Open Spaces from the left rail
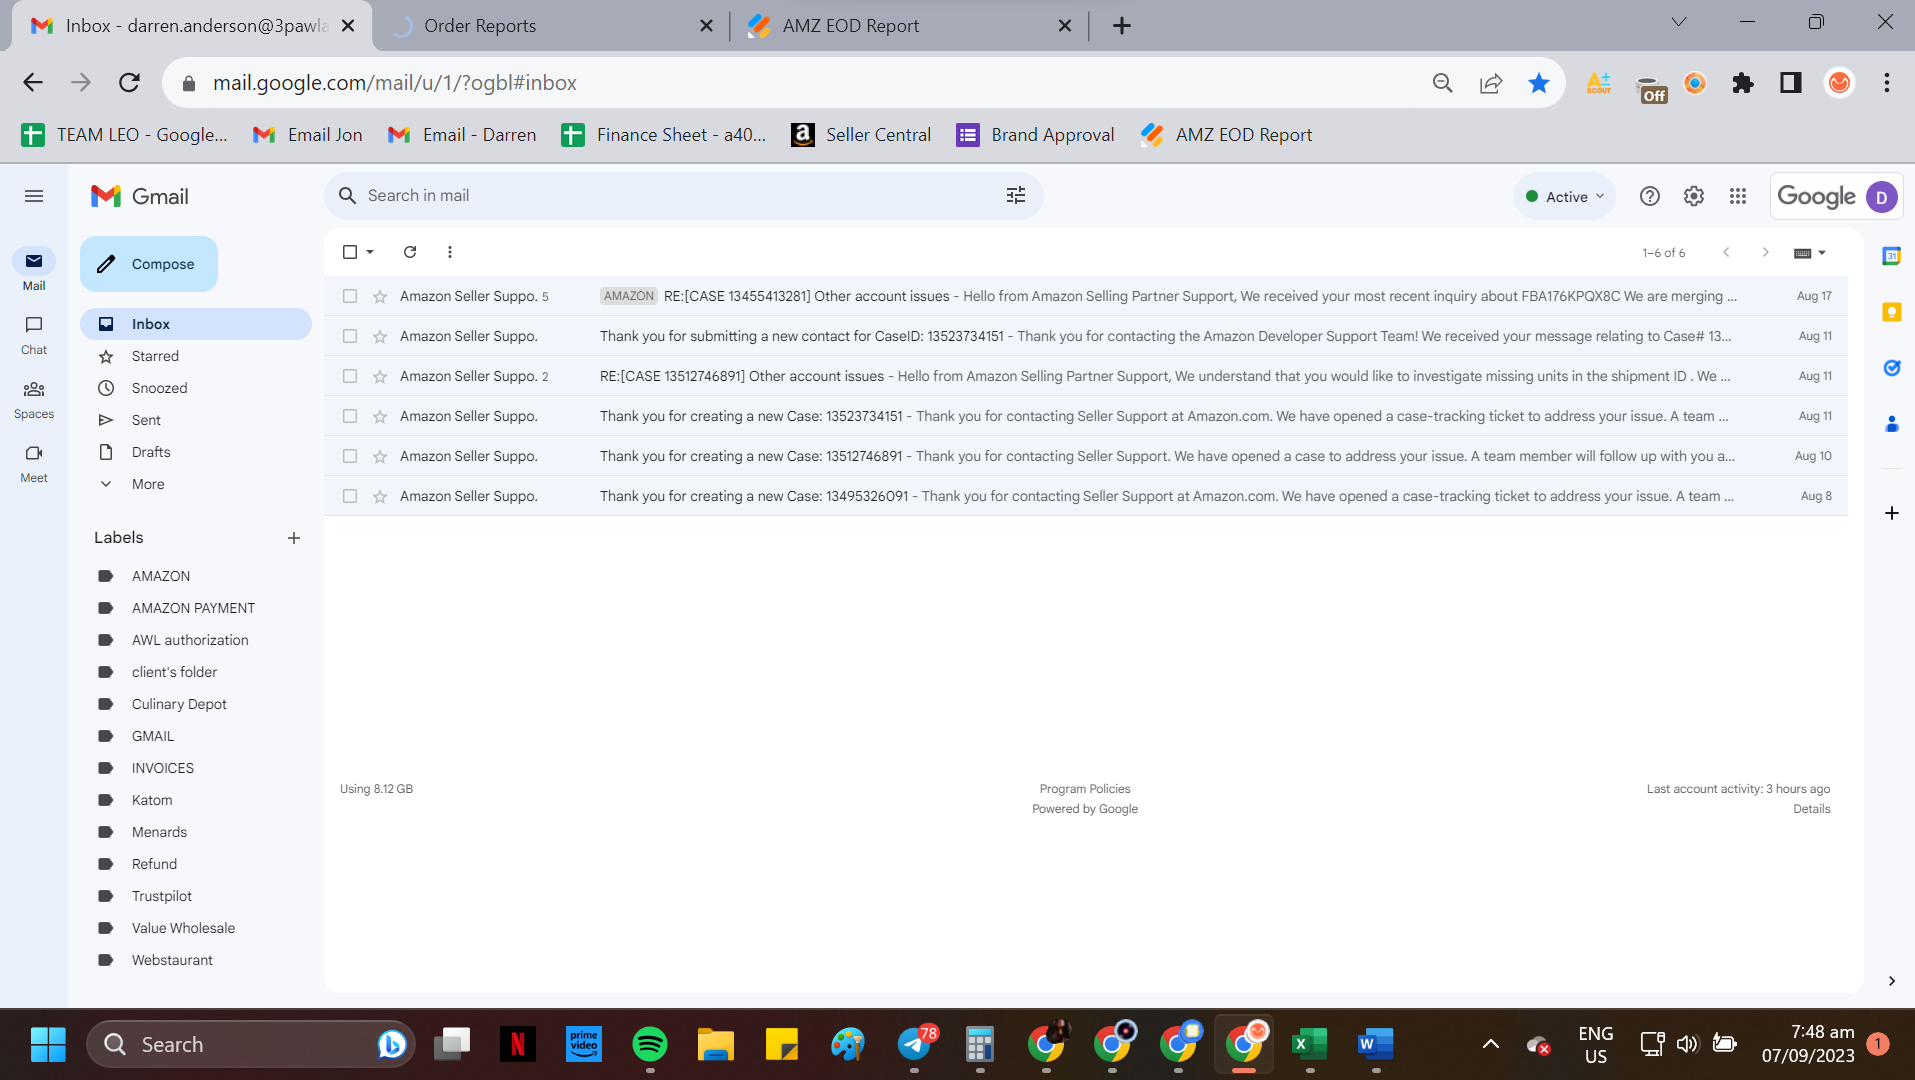 coord(34,399)
